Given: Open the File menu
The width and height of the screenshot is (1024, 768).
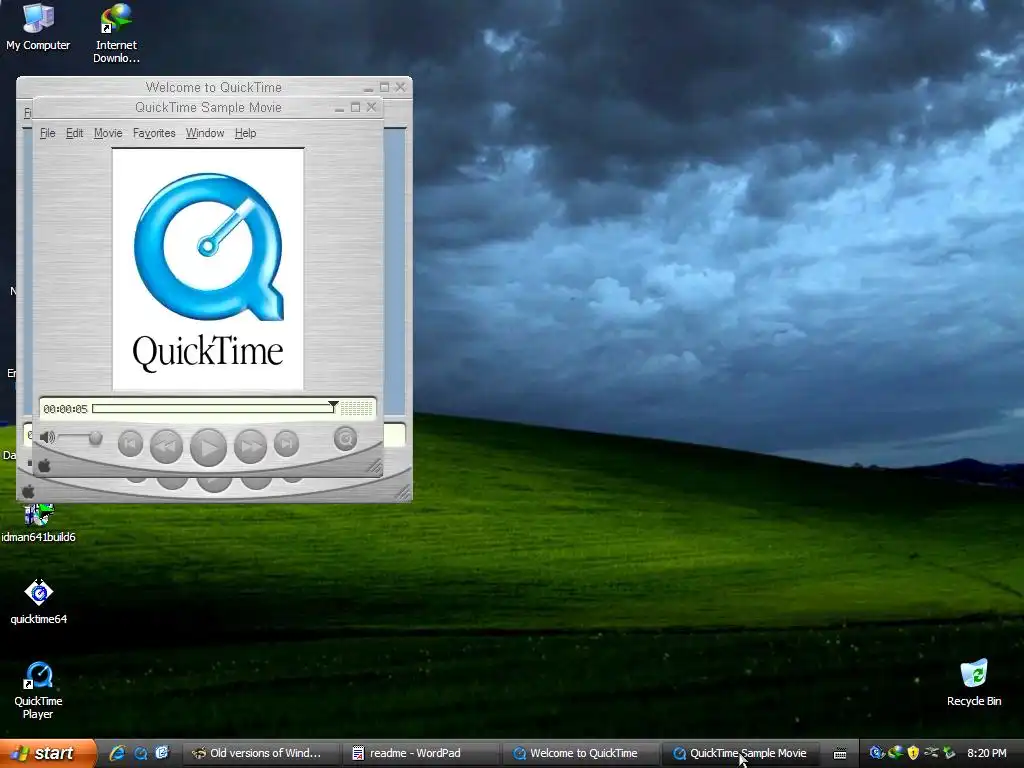Looking at the screenshot, I should click(48, 133).
